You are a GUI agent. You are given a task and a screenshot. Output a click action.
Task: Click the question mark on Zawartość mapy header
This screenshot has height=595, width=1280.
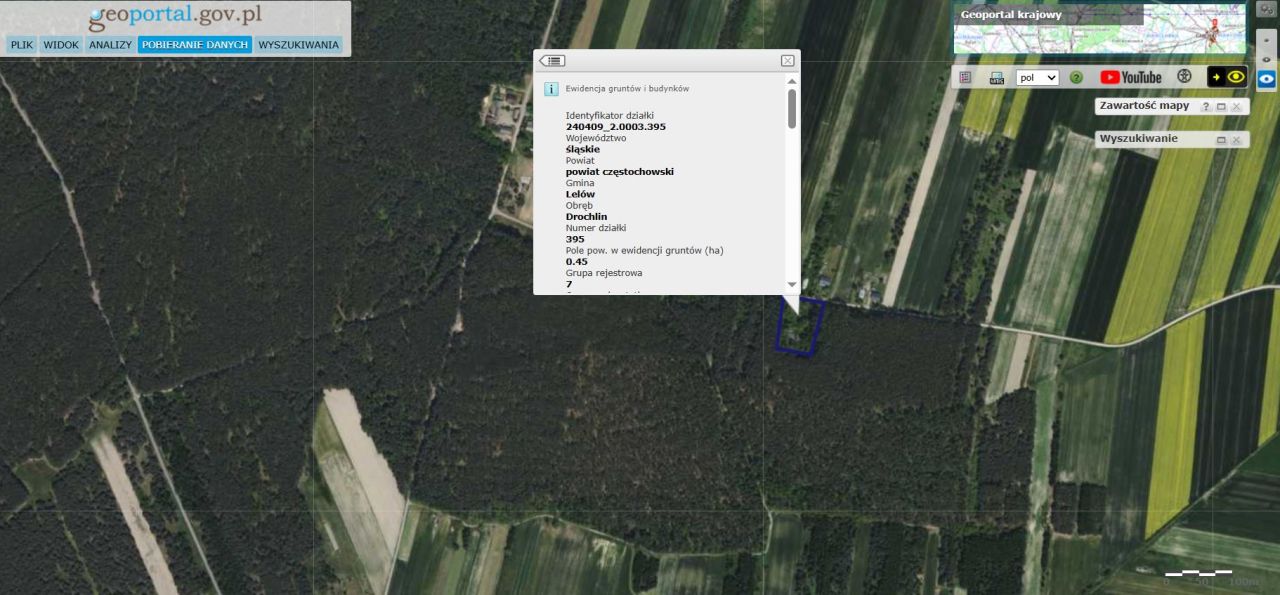(1206, 106)
